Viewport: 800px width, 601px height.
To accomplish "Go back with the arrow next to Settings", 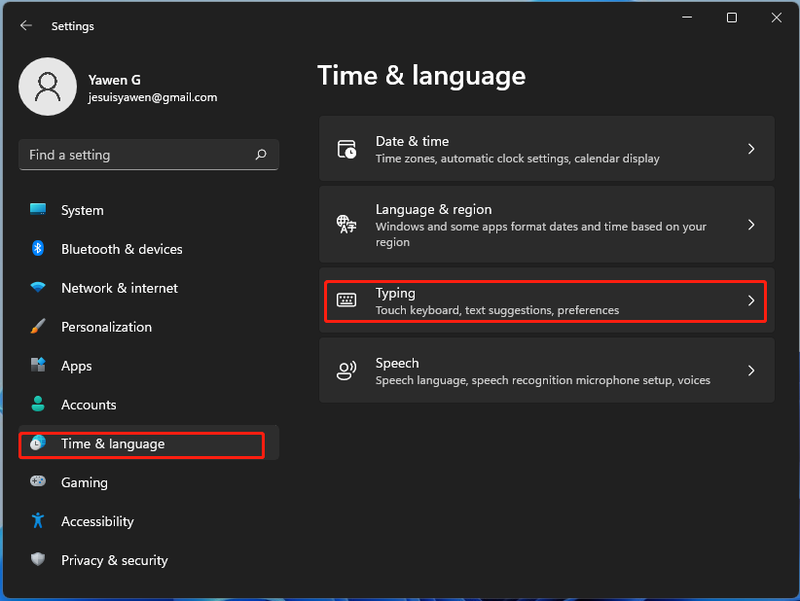I will (26, 26).
